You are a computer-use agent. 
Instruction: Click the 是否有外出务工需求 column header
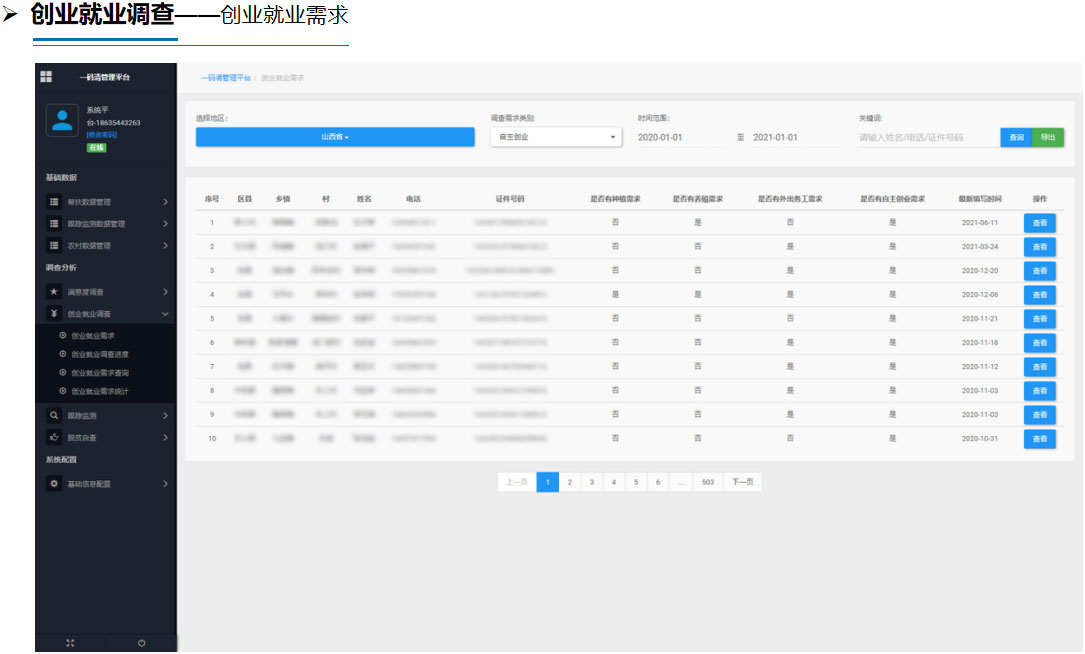[790, 199]
